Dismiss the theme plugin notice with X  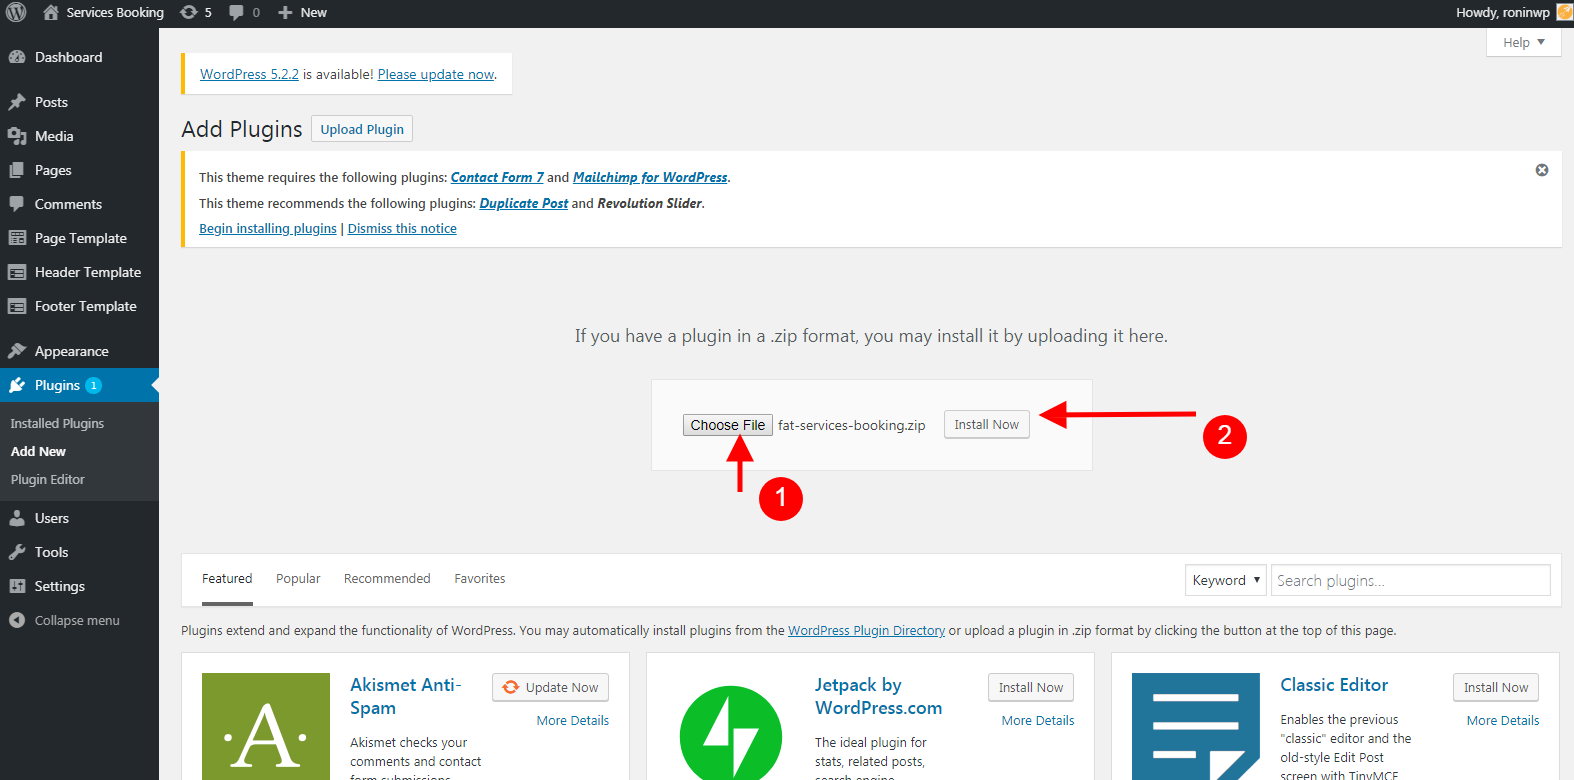coord(1542,170)
